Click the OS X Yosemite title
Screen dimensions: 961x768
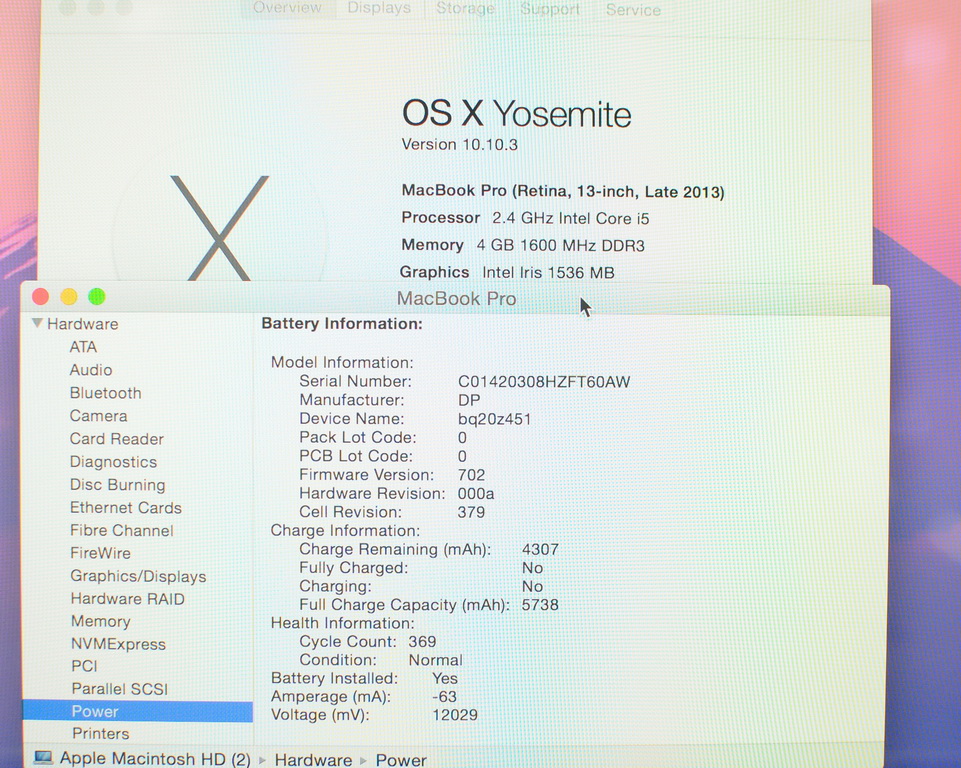point(517,114)
